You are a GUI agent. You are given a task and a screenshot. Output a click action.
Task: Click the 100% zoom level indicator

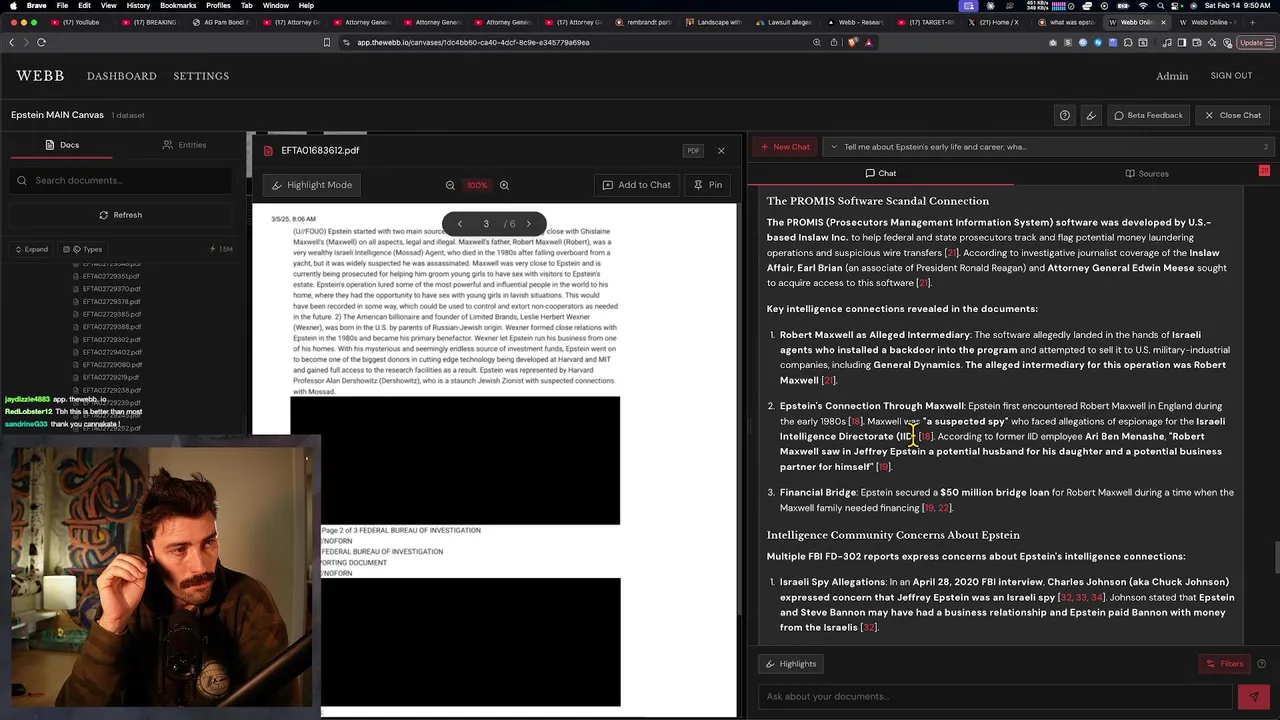point(477,185)
